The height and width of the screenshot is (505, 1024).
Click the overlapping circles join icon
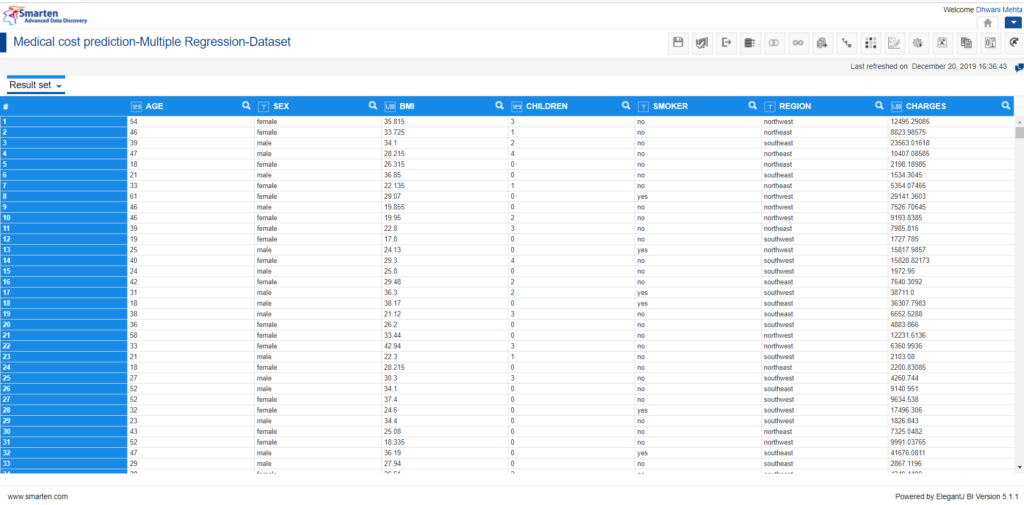point(774,42)
